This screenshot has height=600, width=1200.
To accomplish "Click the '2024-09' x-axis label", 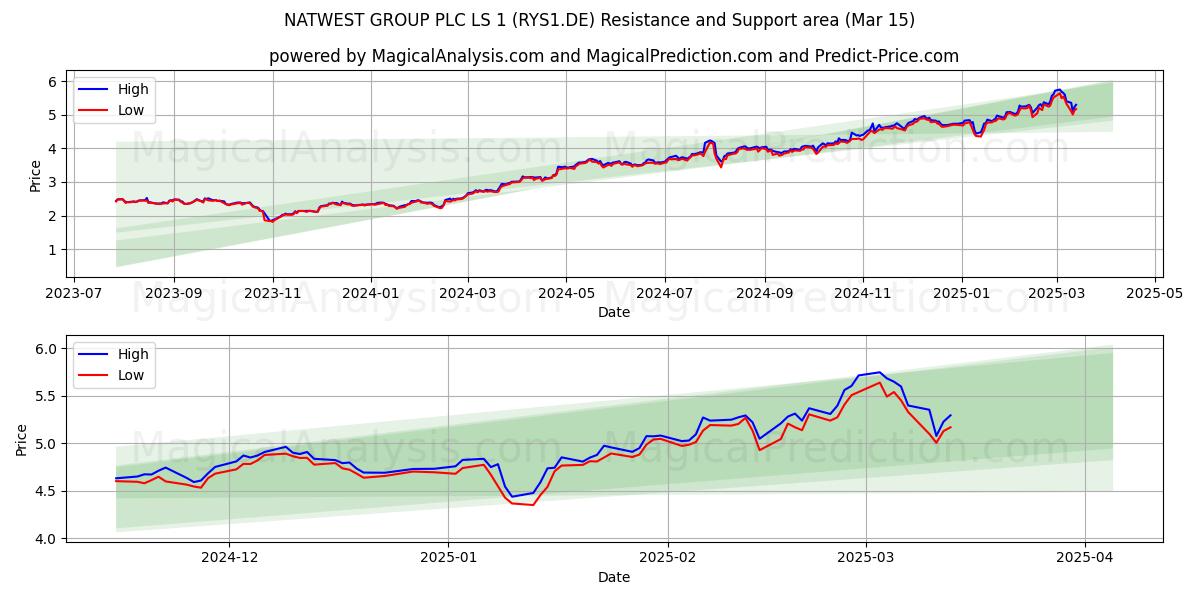I will point(764,295).
